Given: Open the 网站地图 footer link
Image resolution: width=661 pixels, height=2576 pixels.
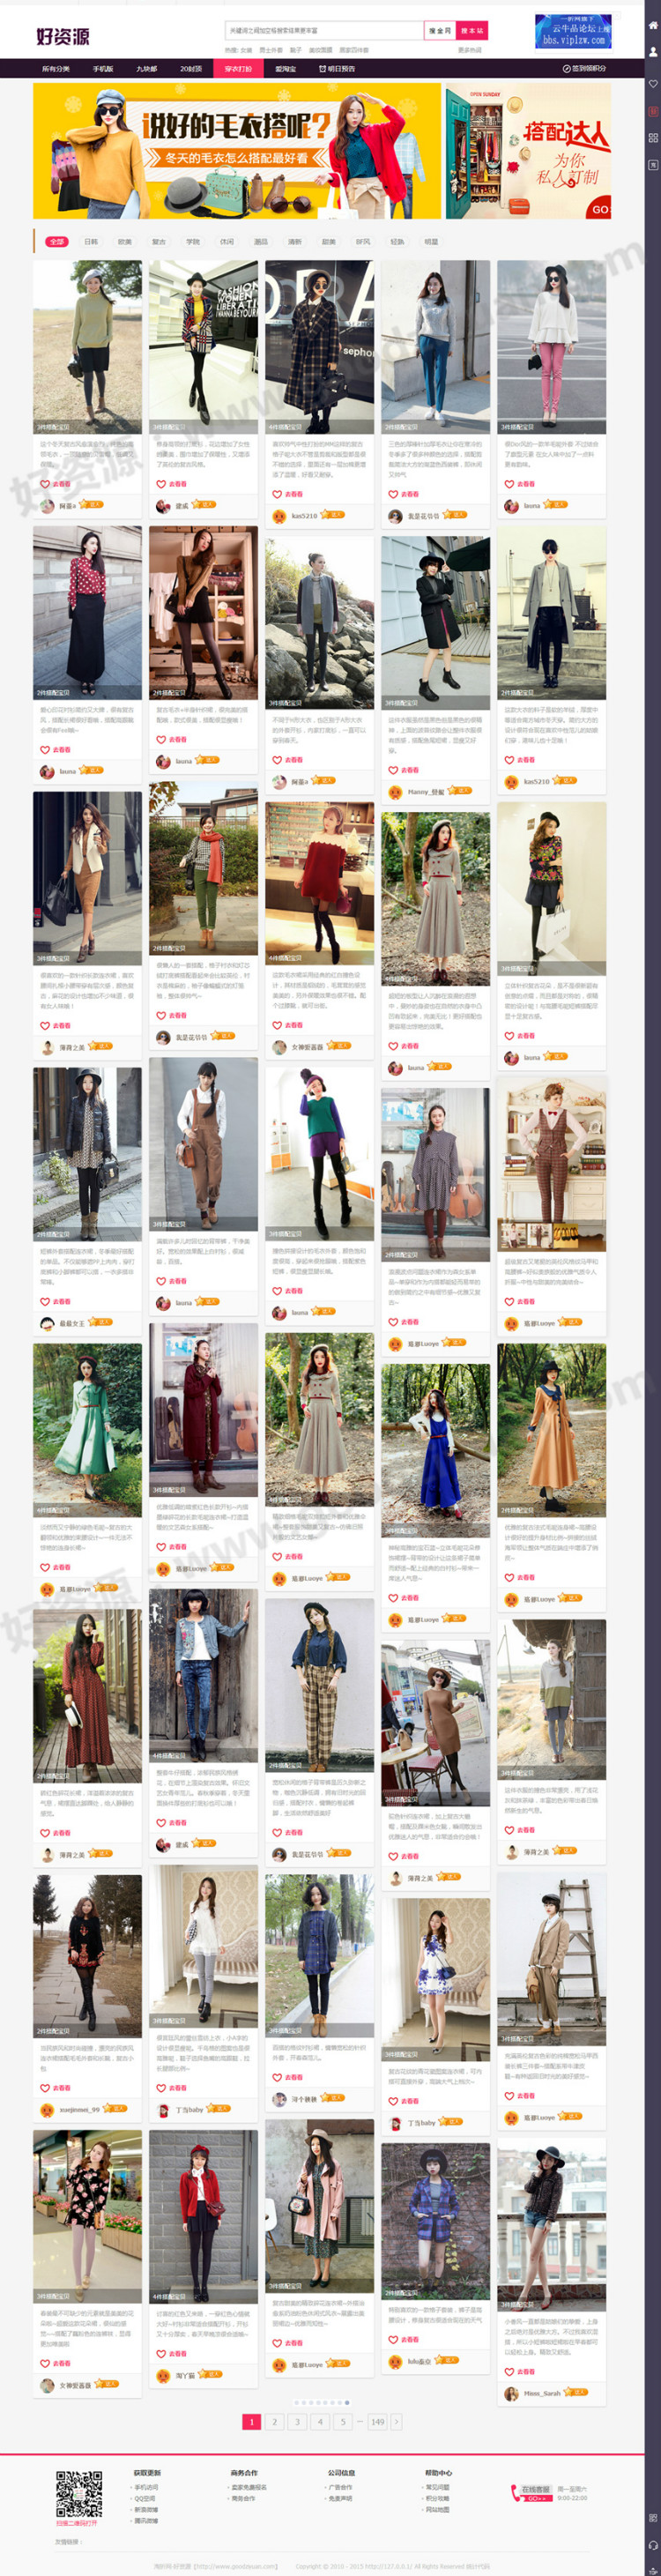Looking at the screenshot, I should click(x=438, y=2509).
